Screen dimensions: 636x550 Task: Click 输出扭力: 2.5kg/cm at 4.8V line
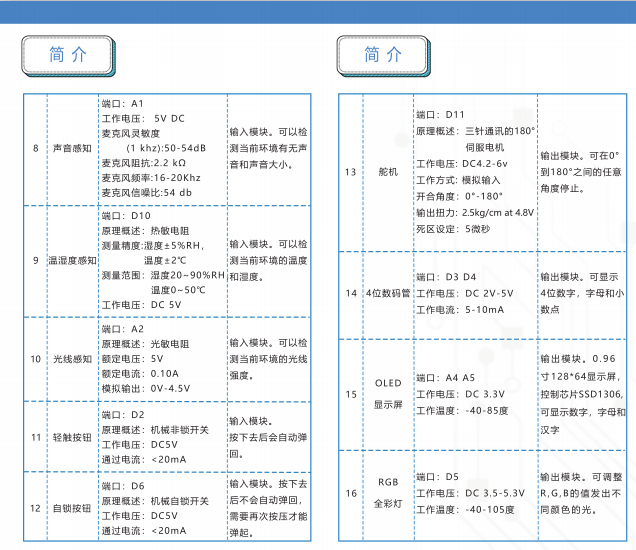point(475,213)
